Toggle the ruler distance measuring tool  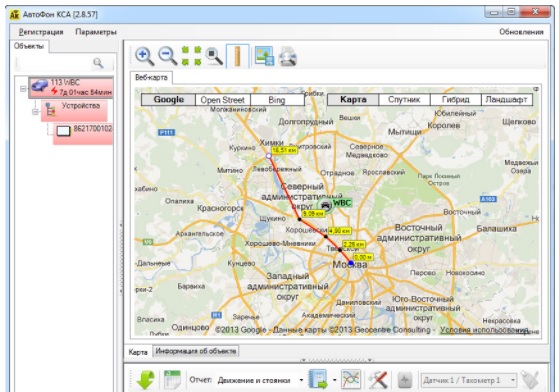[x=237, y=56]
